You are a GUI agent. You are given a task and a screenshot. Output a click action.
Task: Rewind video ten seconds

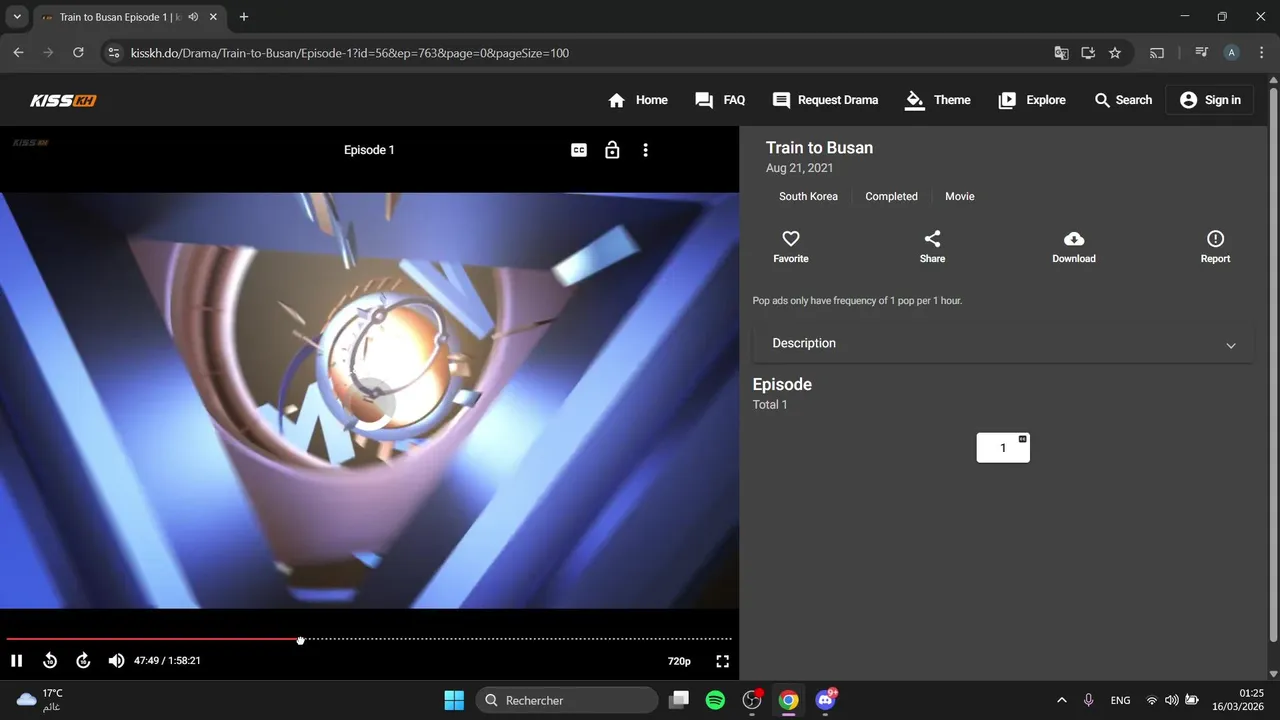point(50,661)
